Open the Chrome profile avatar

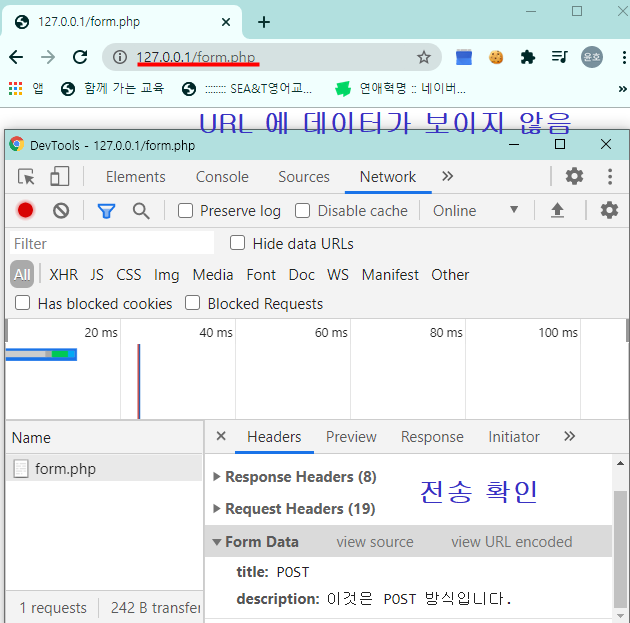click(x=591, y=57)
